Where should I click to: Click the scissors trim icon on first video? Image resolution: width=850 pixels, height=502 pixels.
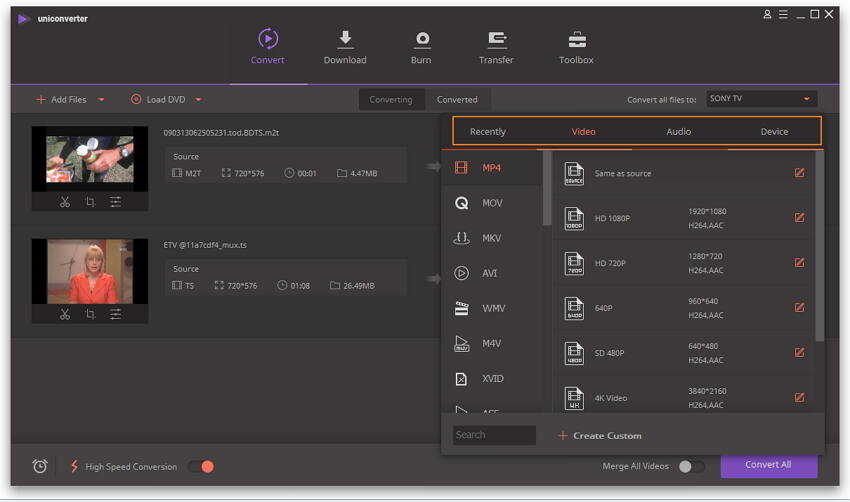pyautogui.click(x=65, y=202)
